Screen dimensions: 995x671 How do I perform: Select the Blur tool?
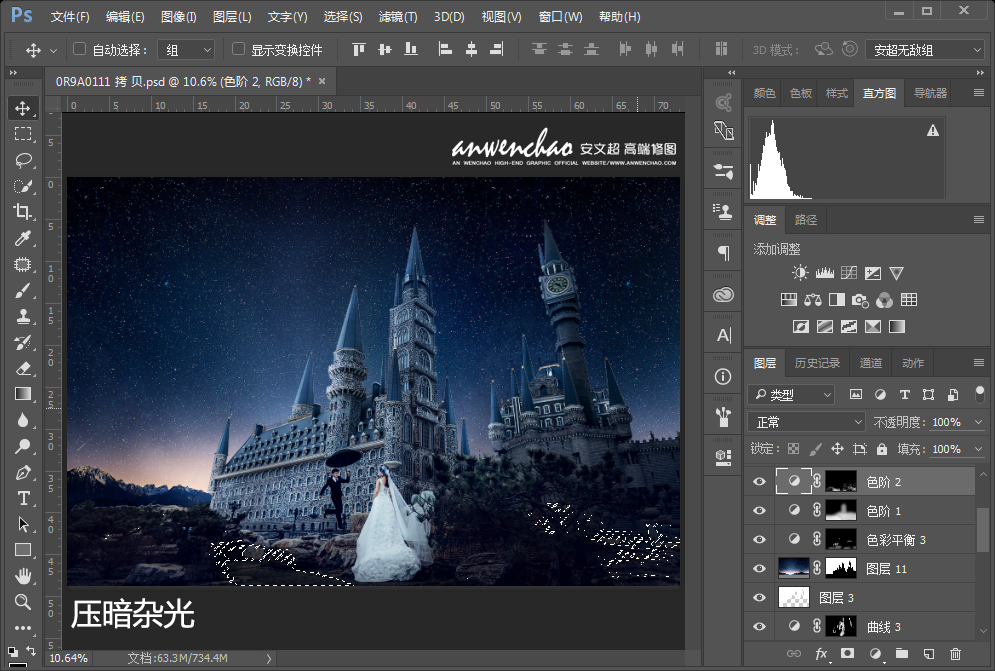[x=23, y=420]
